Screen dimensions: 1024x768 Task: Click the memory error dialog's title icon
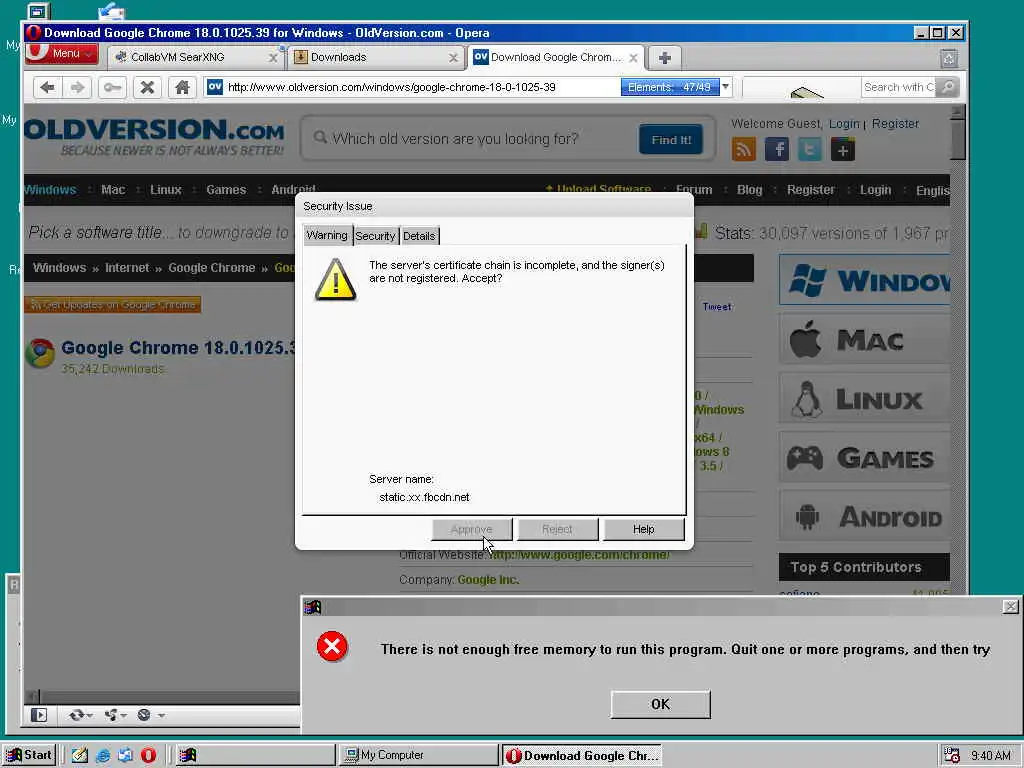click(x=313, y=607)
